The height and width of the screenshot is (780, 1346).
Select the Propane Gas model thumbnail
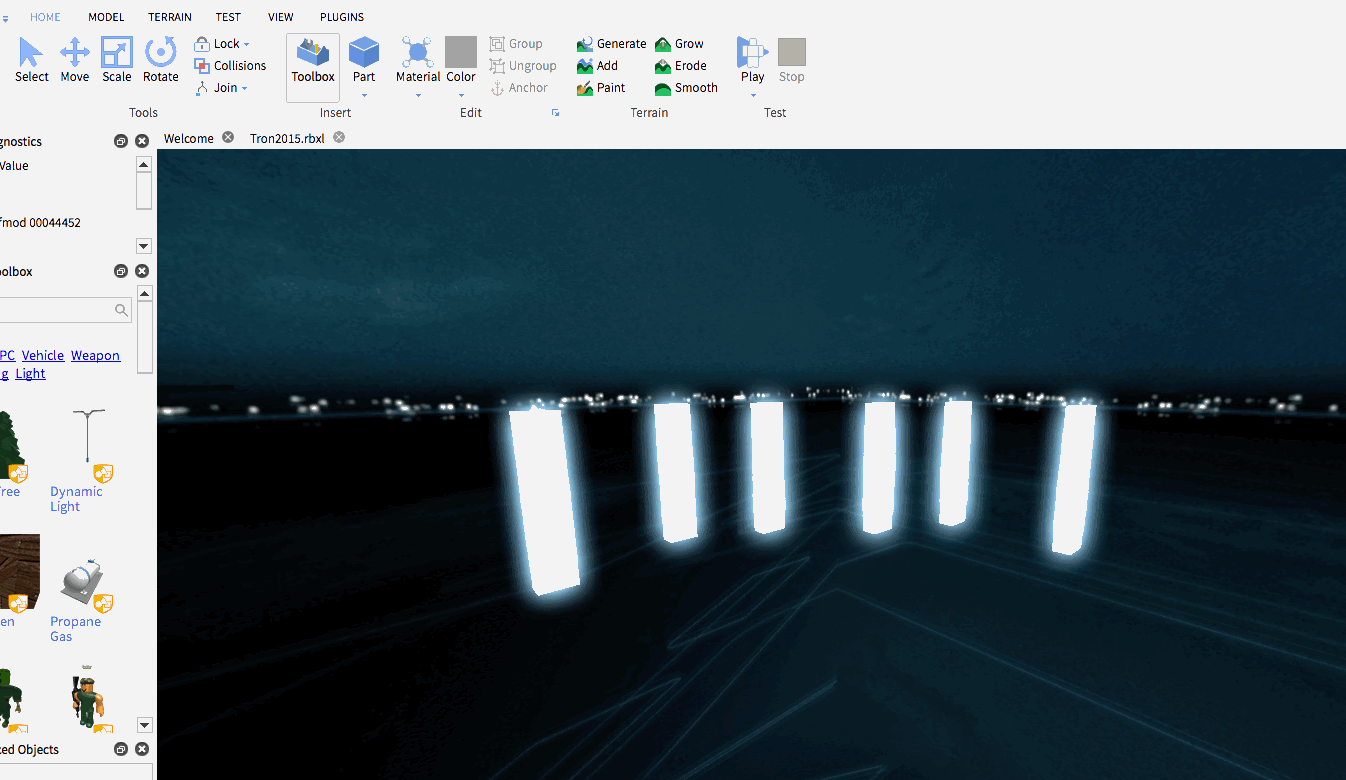pos(84,585)
